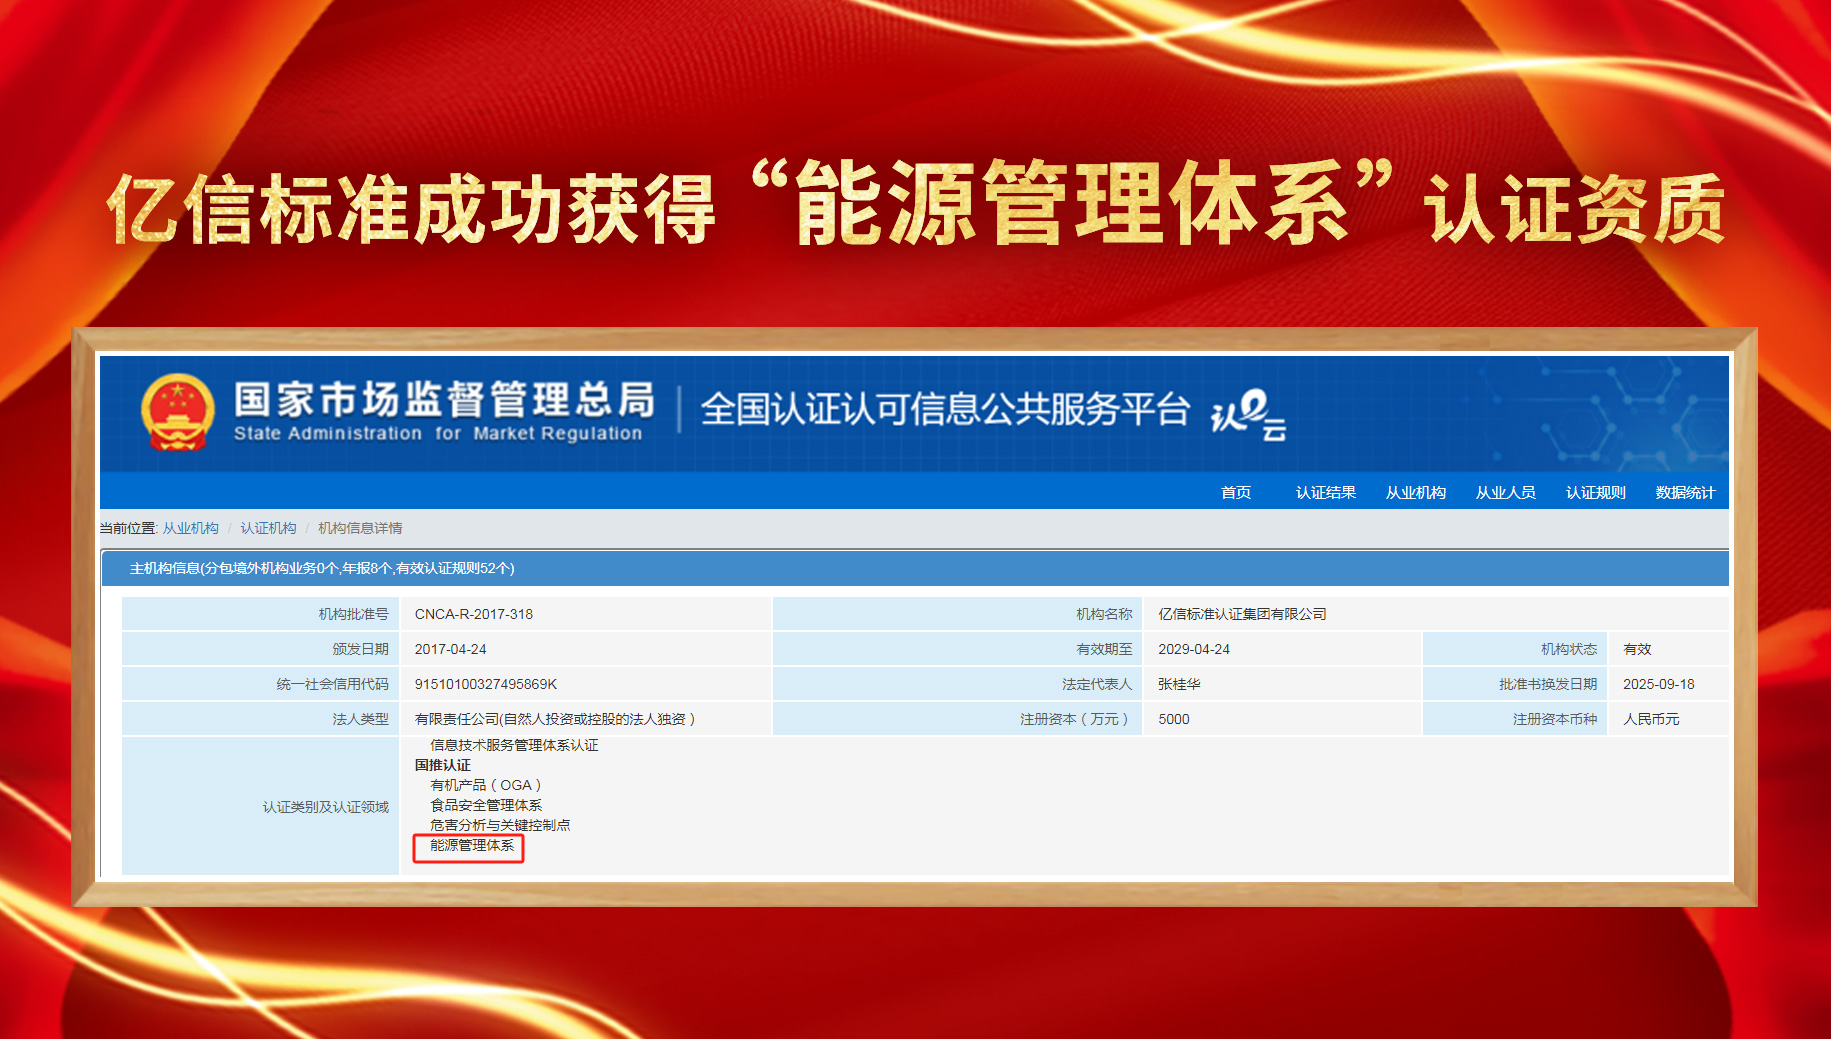The image size is (1831, 1039).
Task: Select 从业机构 in the breadcrumb trail
Action: (194, 528)
